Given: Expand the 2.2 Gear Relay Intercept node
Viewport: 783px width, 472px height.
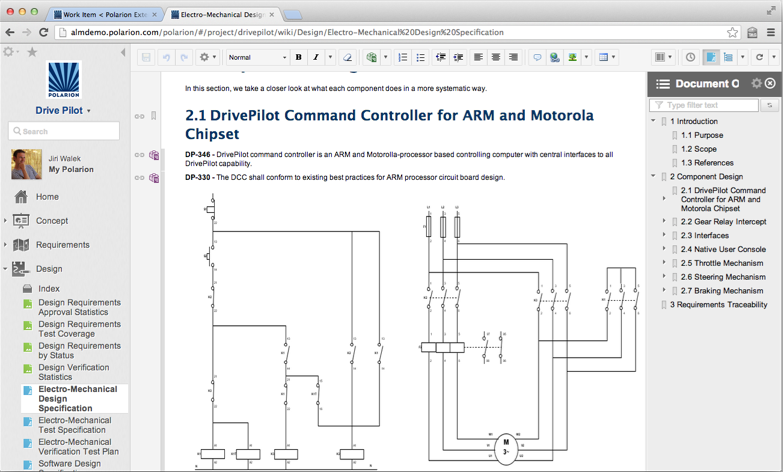Looking at the screenshot, I should coord(664,220).
